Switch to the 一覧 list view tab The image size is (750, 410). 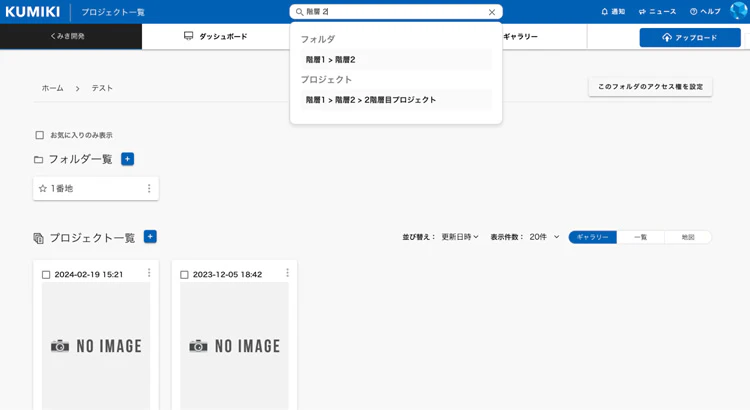[x=640, y=237]
